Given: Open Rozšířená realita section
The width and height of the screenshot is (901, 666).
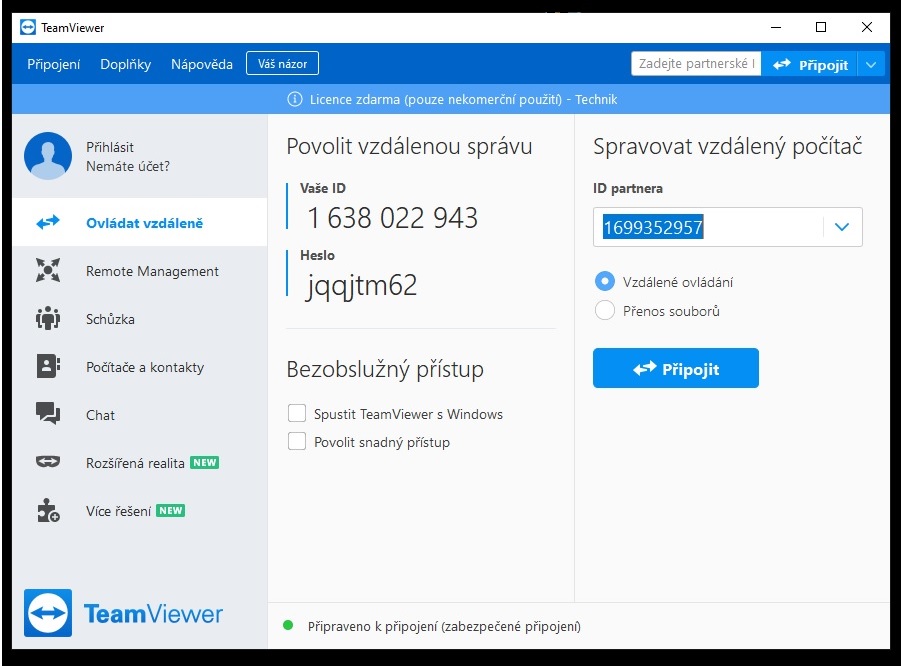Looking at the screenshot, I should [140, 462].
